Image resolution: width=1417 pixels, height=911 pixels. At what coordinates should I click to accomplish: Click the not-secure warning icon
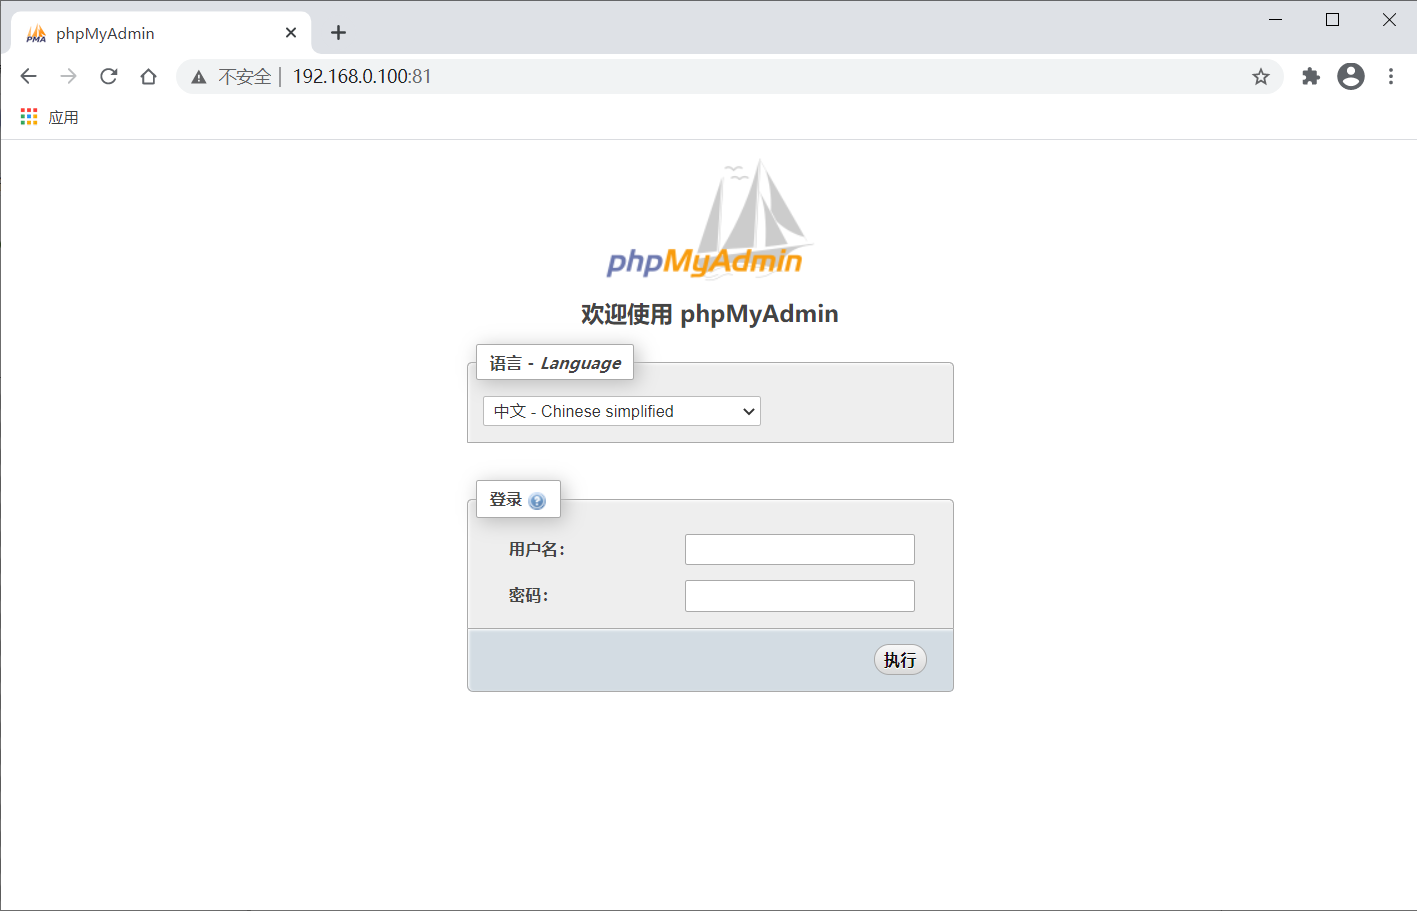tap(199, 77)
